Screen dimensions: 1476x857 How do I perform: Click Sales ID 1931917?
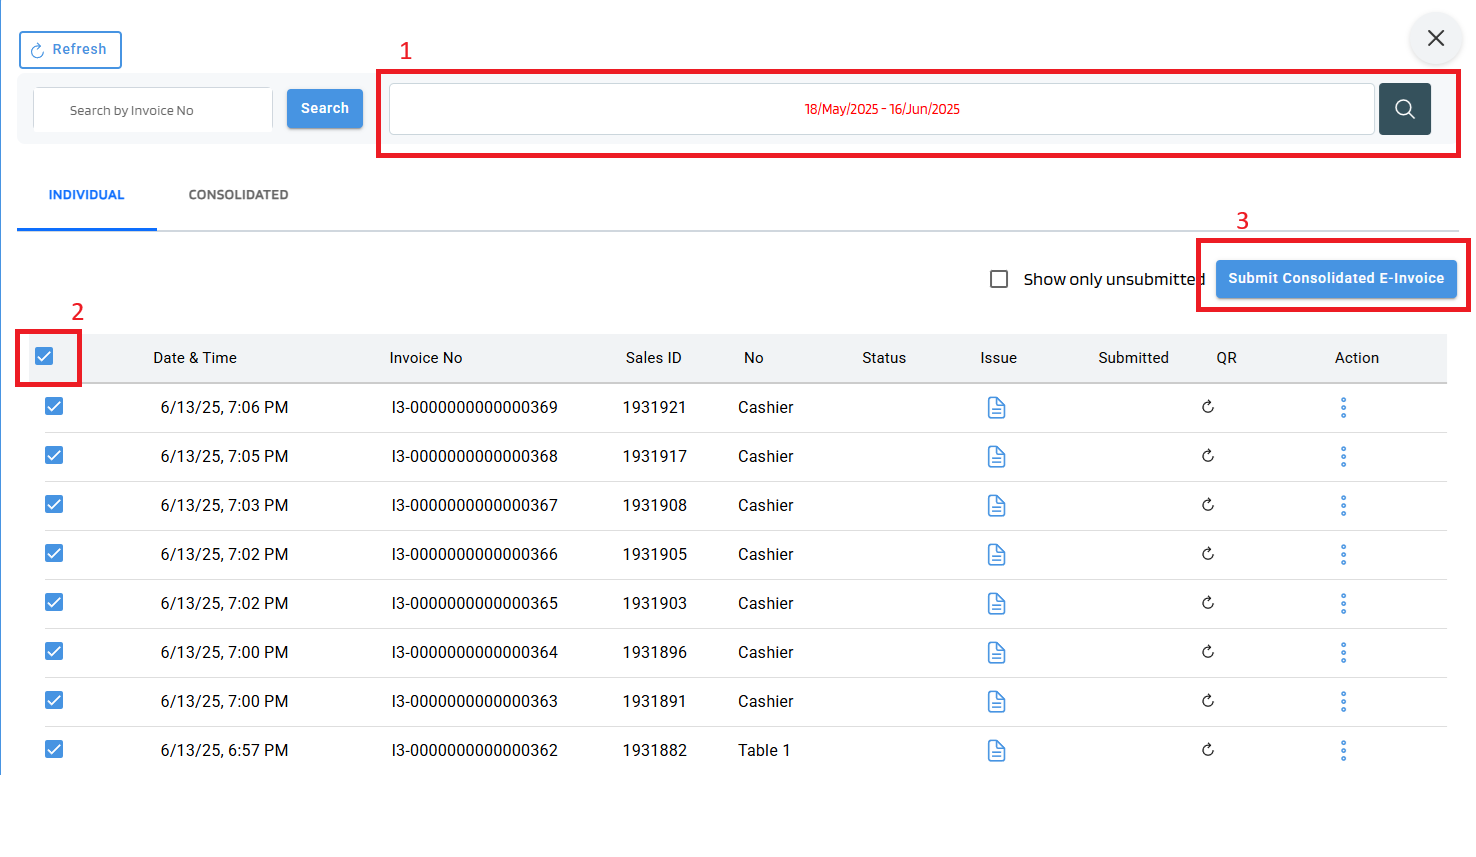(655, 456)
